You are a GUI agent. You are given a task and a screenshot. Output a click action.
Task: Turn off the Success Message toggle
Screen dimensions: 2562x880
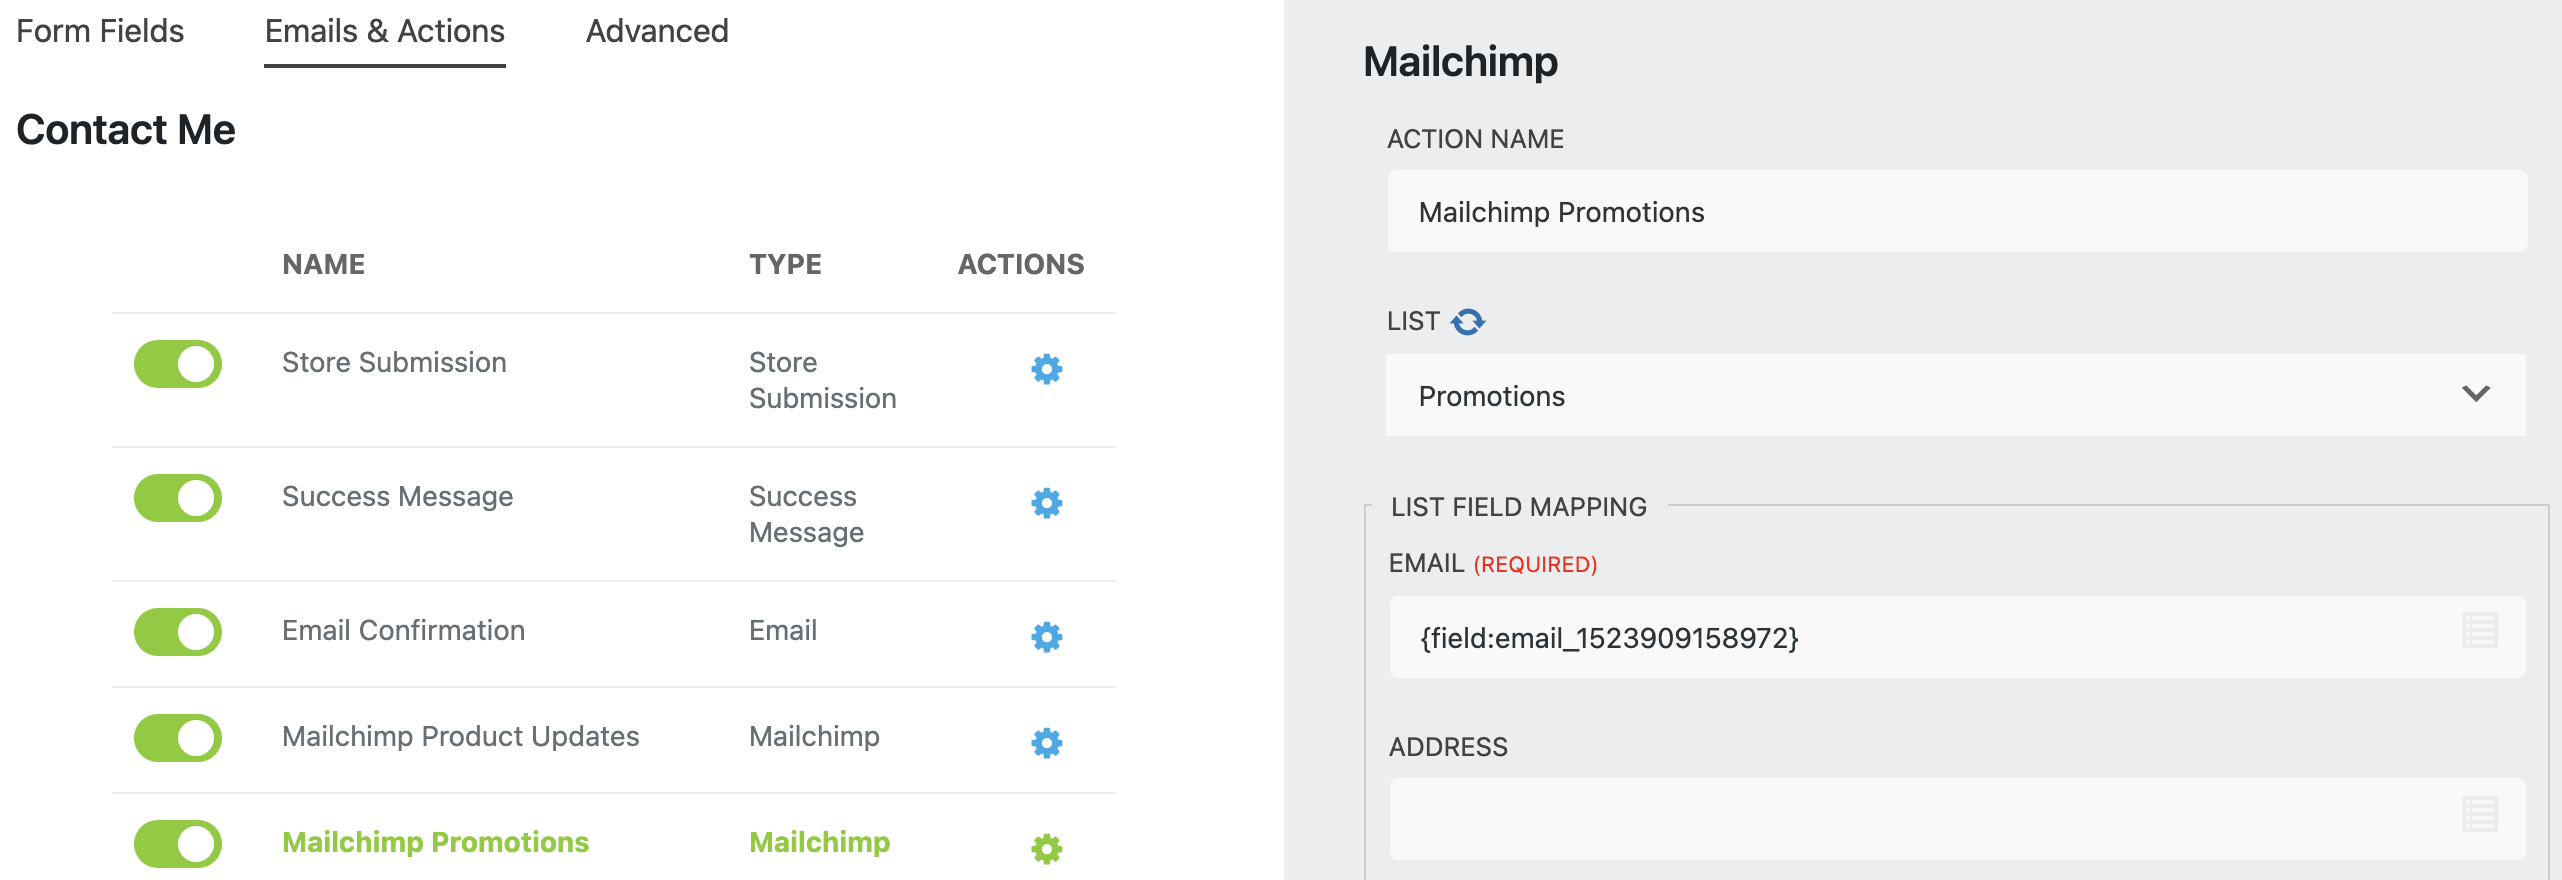[178, 498]
